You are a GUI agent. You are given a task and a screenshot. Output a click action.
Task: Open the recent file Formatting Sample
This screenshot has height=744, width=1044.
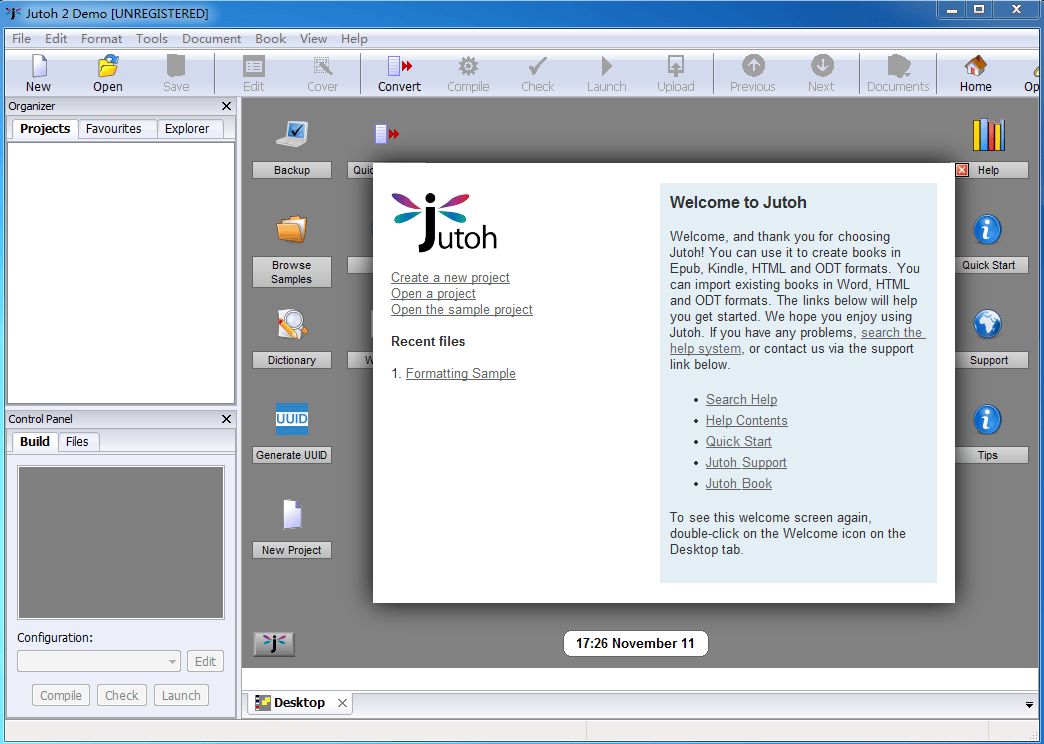(461, 373)
